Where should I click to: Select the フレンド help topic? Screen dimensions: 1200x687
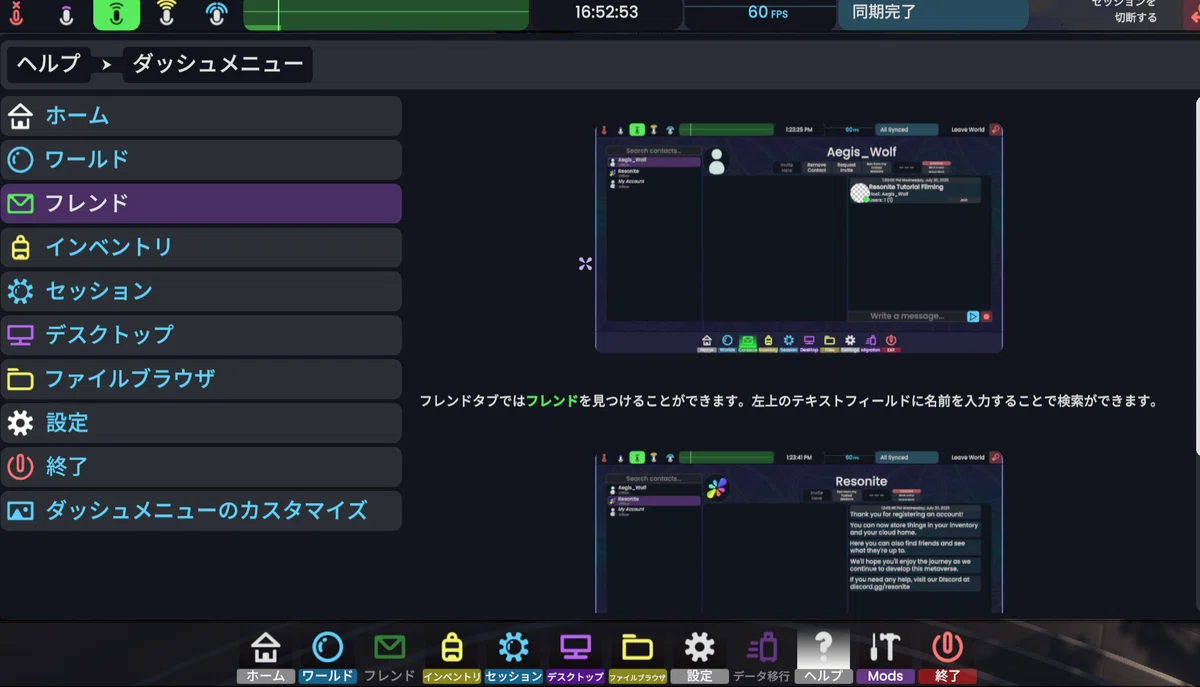201,203
